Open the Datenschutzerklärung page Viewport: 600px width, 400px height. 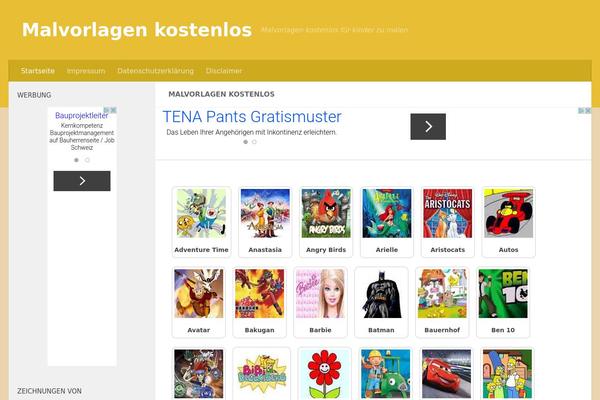coord(155,71)
